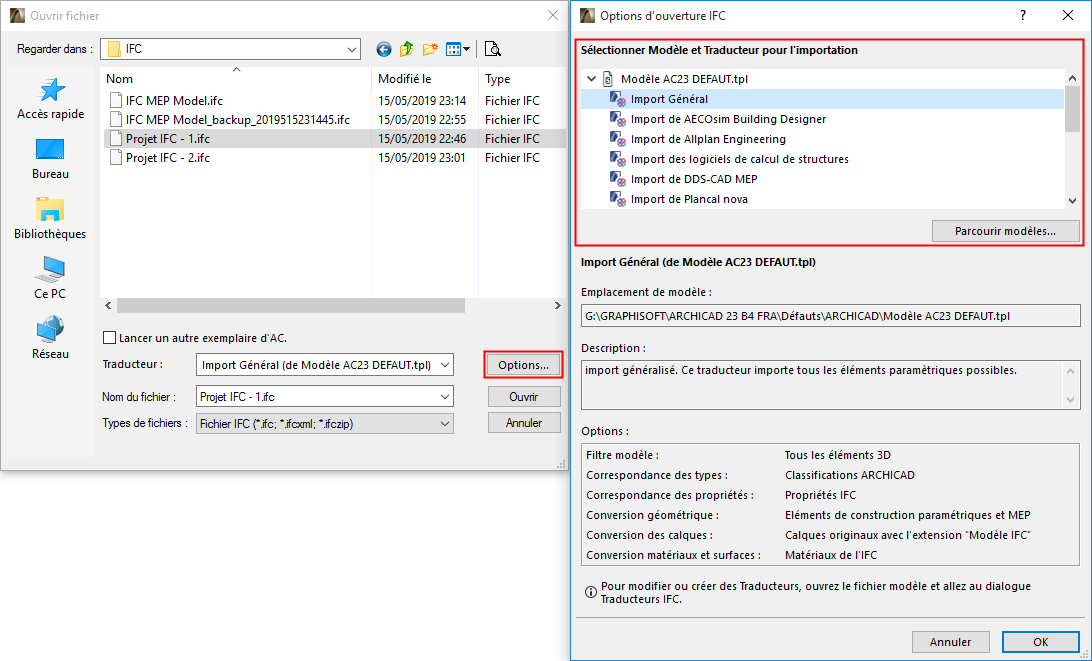Go up one folder level
1092x661 pixels.
point(407,49)
